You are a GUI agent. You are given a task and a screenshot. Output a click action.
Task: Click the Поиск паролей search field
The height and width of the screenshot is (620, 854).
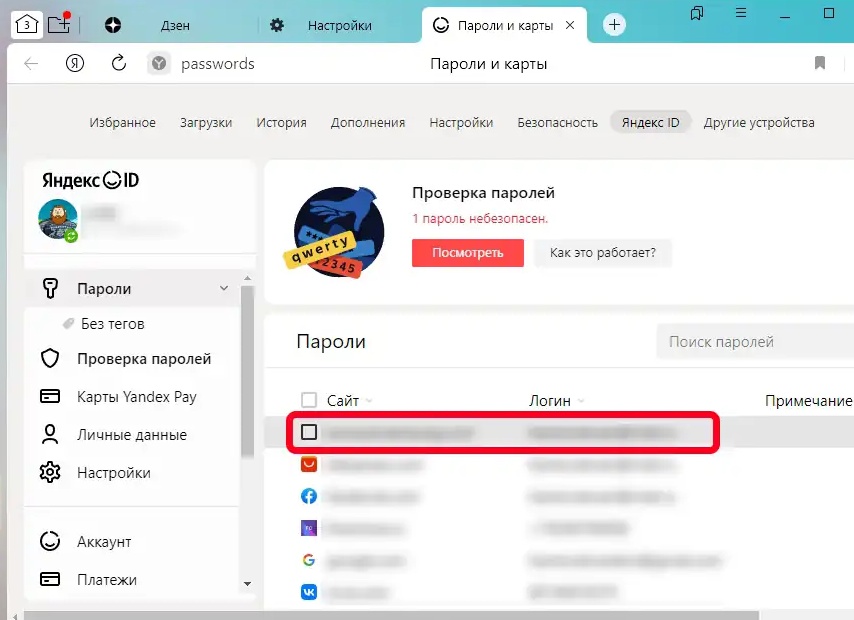coord(755,342)
